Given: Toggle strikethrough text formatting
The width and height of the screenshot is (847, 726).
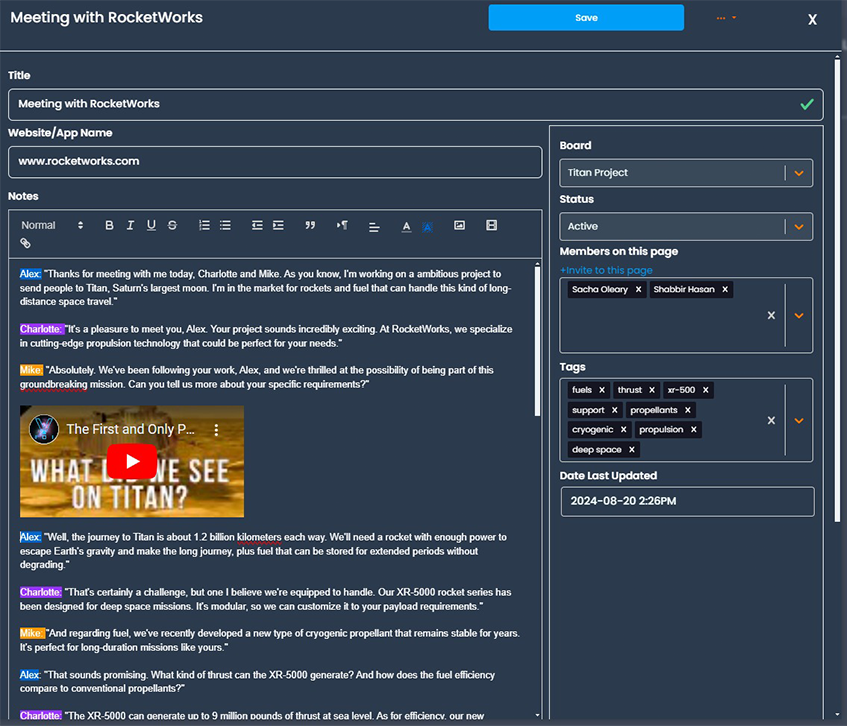Looking at the screenshot, I should (x=172, y=226).
